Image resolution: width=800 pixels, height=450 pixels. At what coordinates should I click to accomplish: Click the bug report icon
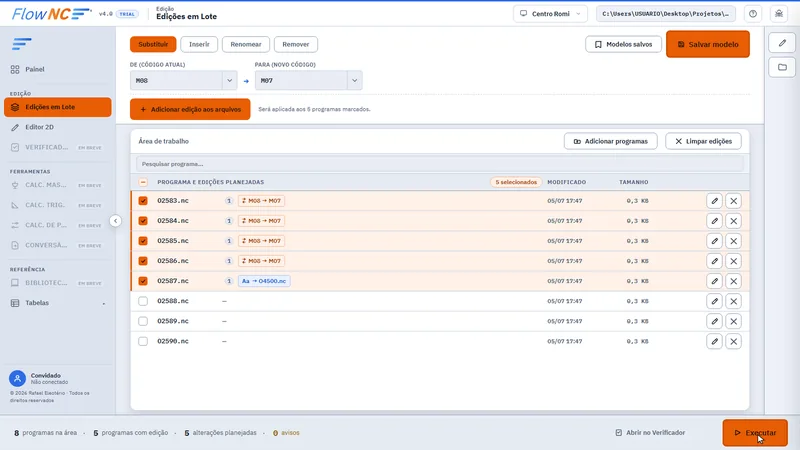[x=779, y=14]
